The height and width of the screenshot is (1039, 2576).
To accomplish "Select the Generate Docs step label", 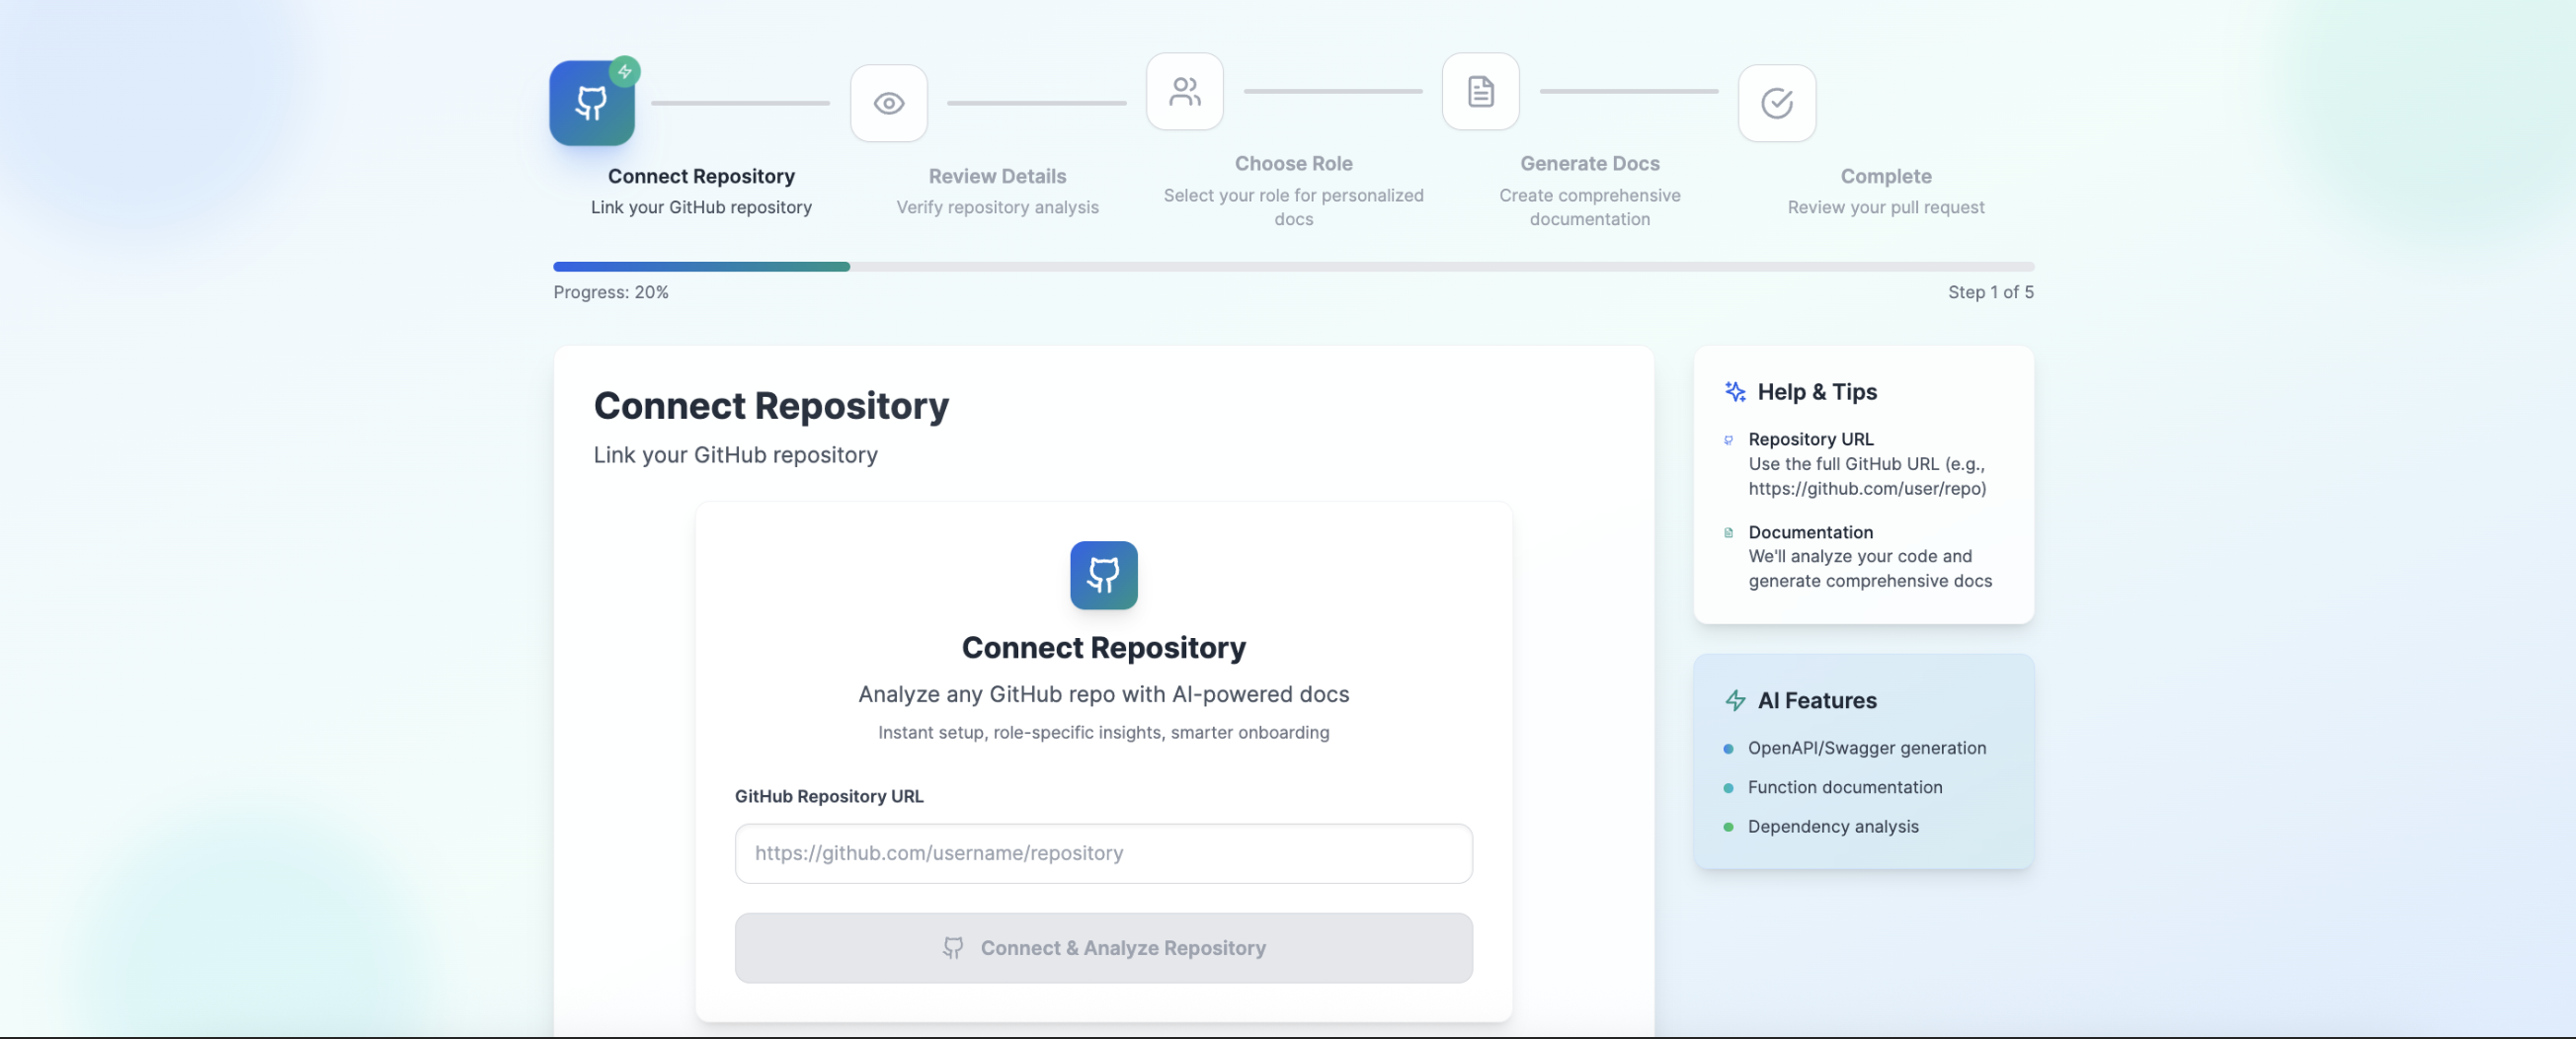I will tap(1589, 163).
